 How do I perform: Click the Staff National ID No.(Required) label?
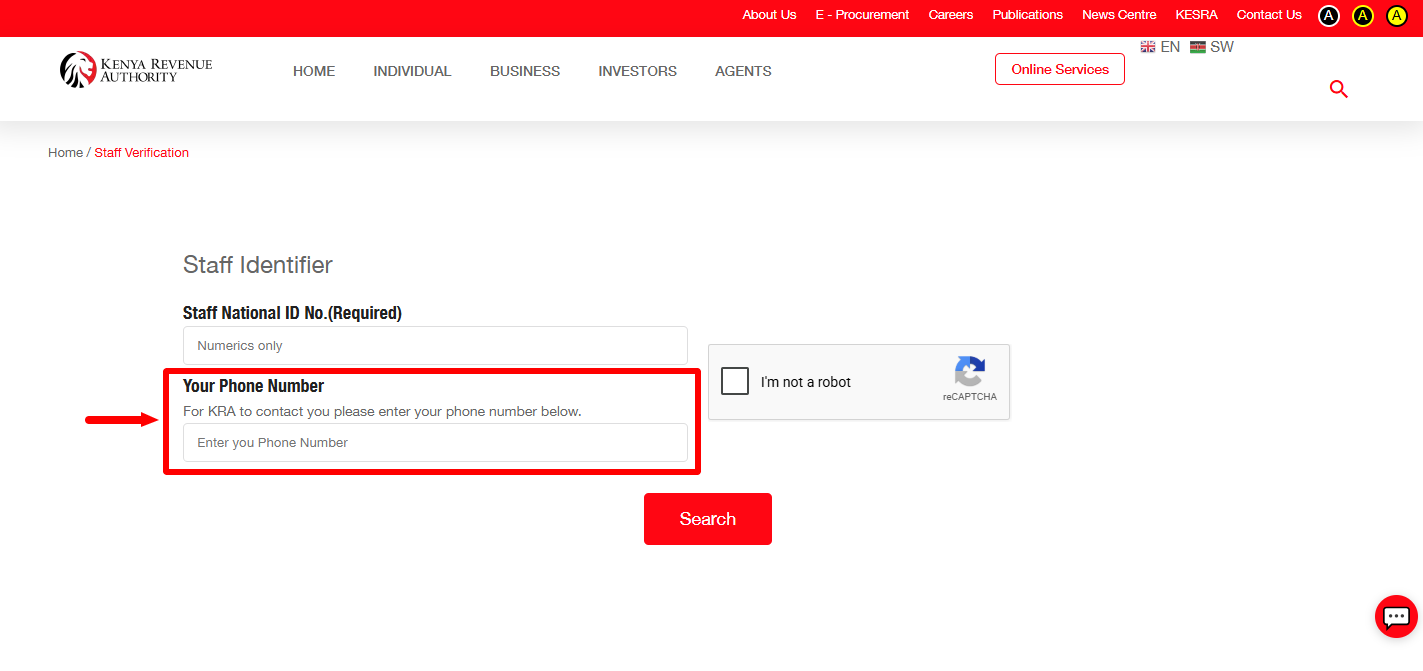pyautogui.click(x=292, y=313)
